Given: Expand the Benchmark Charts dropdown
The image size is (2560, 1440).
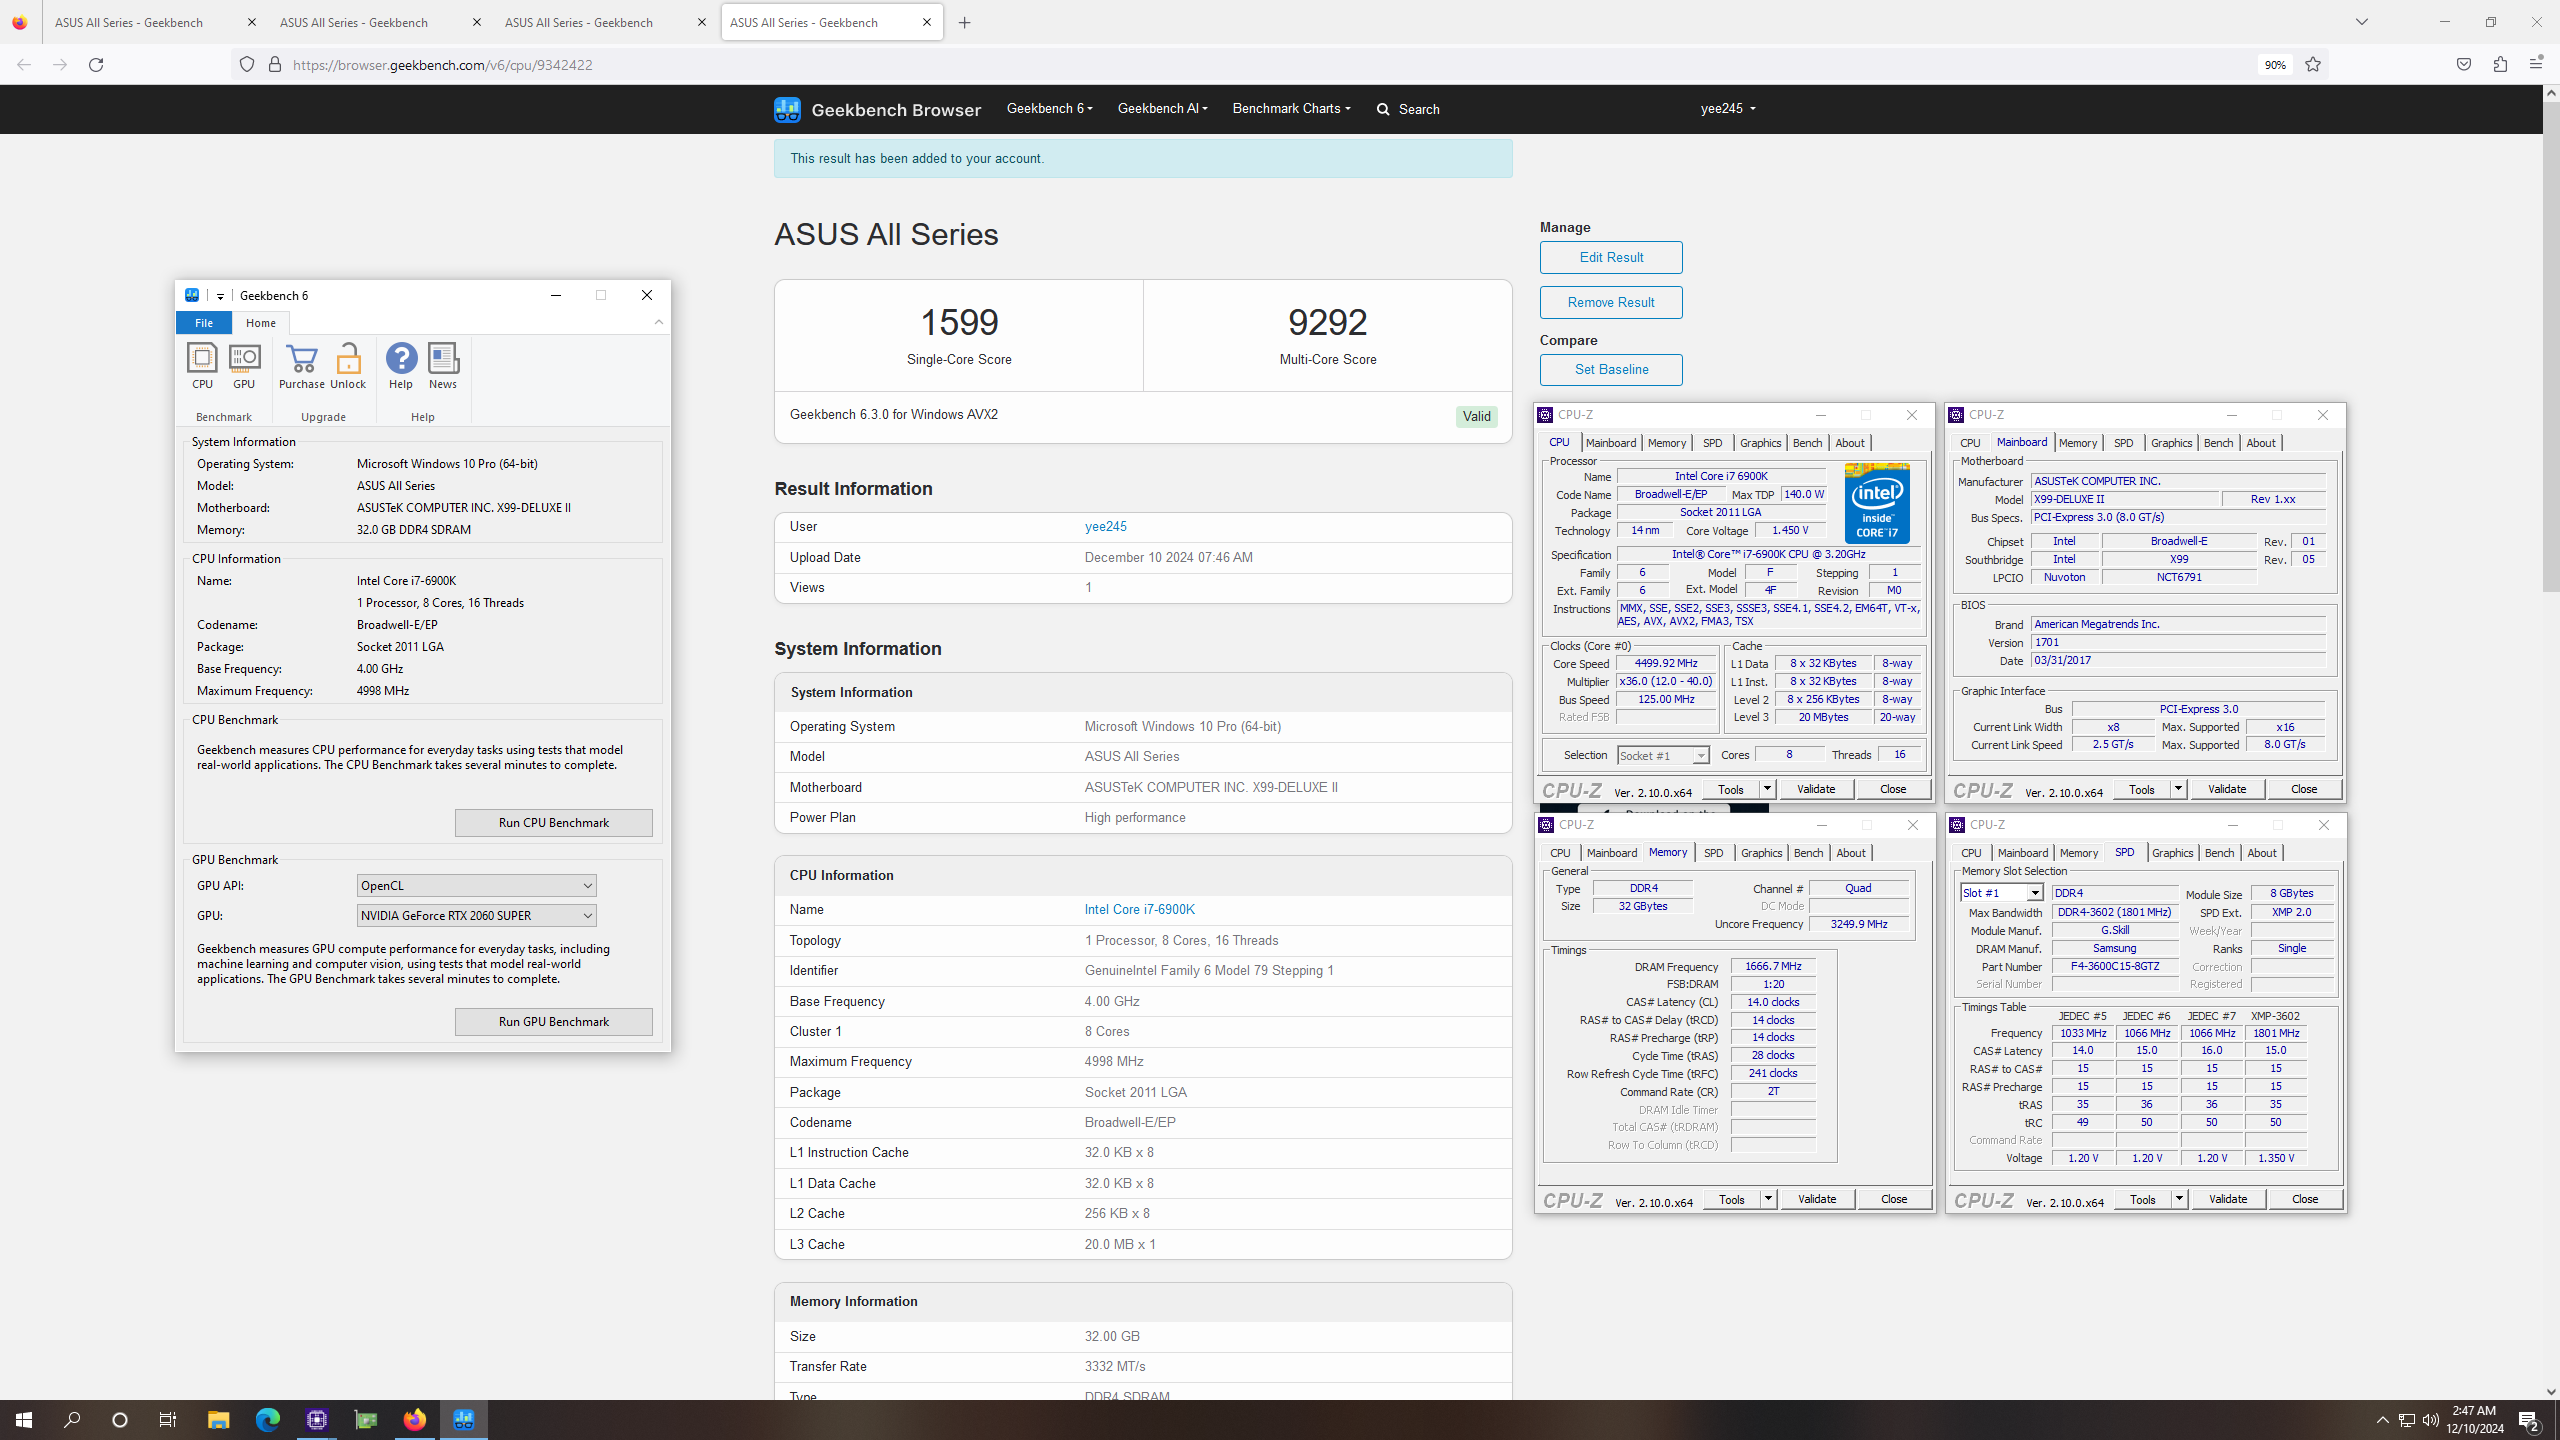Looking at the screenshot, I should [x=1291, y=108].
